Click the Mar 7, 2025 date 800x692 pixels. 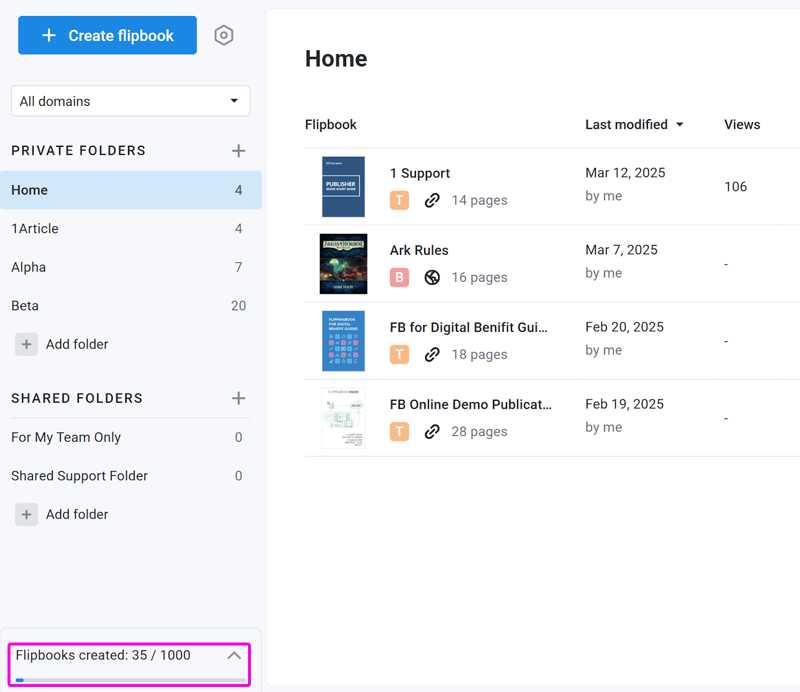tap(621, 250)
